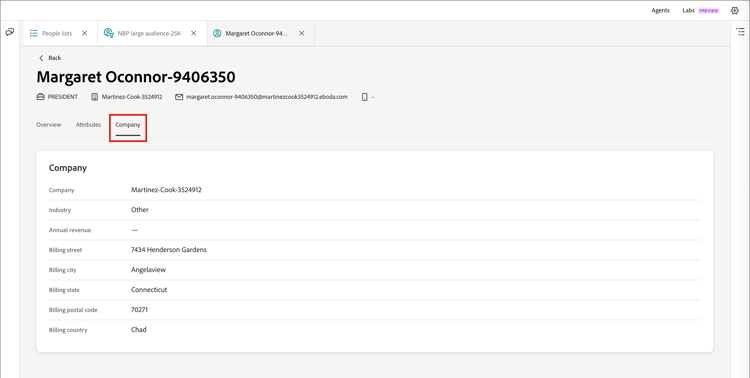The image size is (750, 378).
Task: Click the Annual revenue dash value
Action: pyautogui.click(x=135, y=230)
